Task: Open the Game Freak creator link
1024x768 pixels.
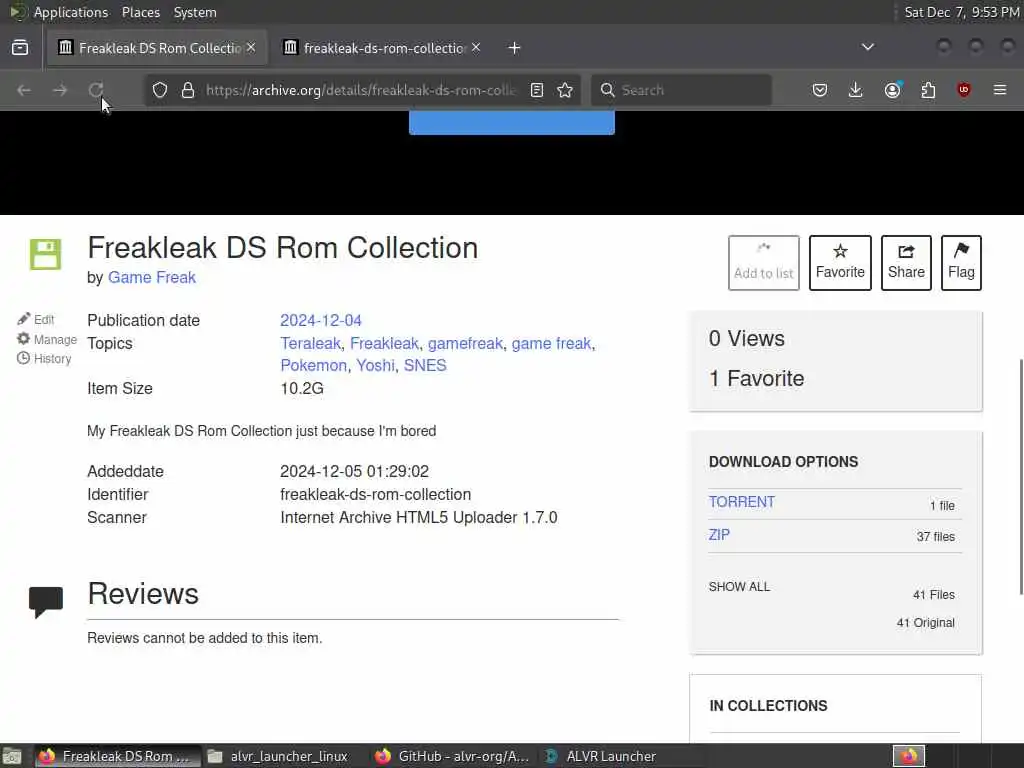Action: [152, 278]
